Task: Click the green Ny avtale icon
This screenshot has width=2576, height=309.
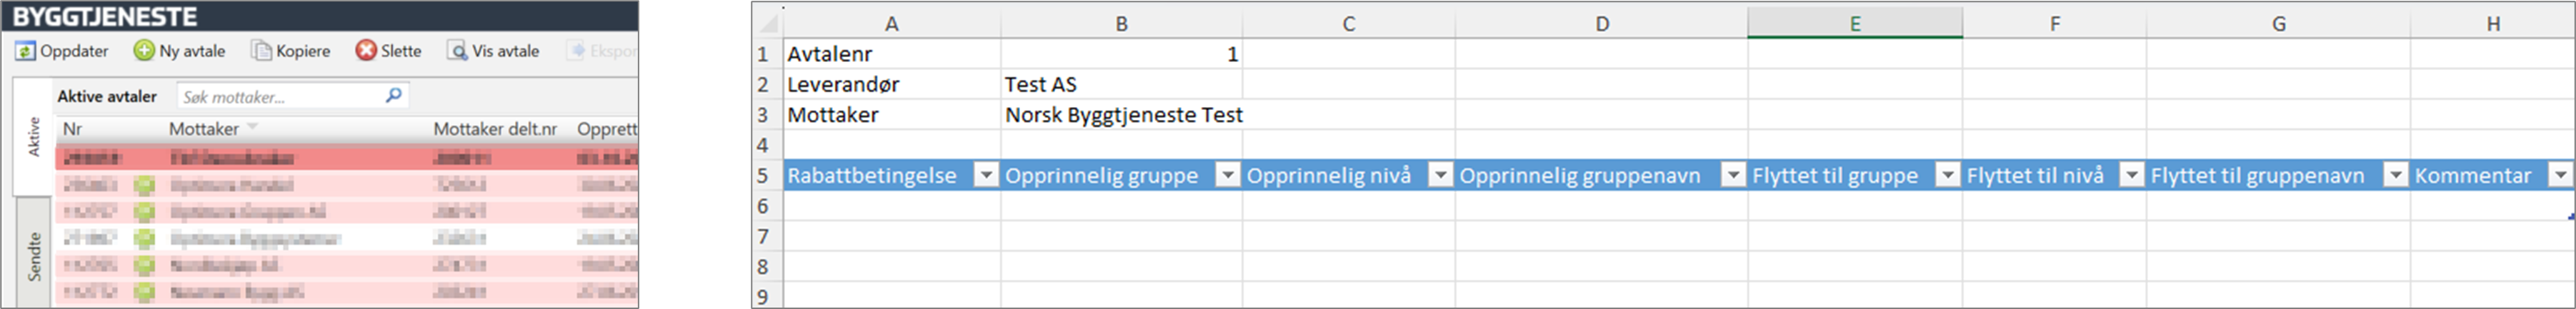Action: click(x=144, y=51)
